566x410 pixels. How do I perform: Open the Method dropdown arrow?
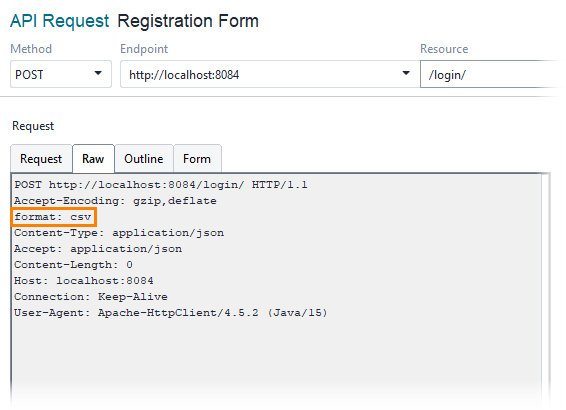pos(98,73)
